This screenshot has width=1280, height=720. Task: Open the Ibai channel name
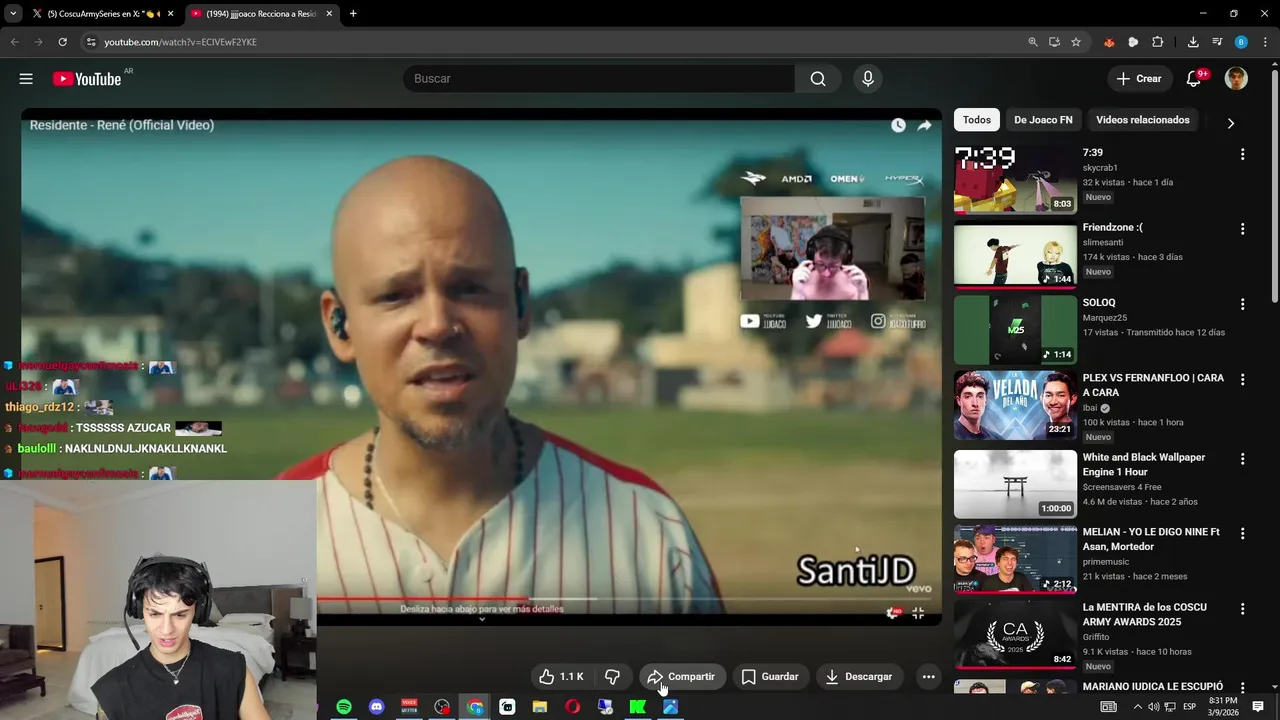click(x=1090, y=408)
